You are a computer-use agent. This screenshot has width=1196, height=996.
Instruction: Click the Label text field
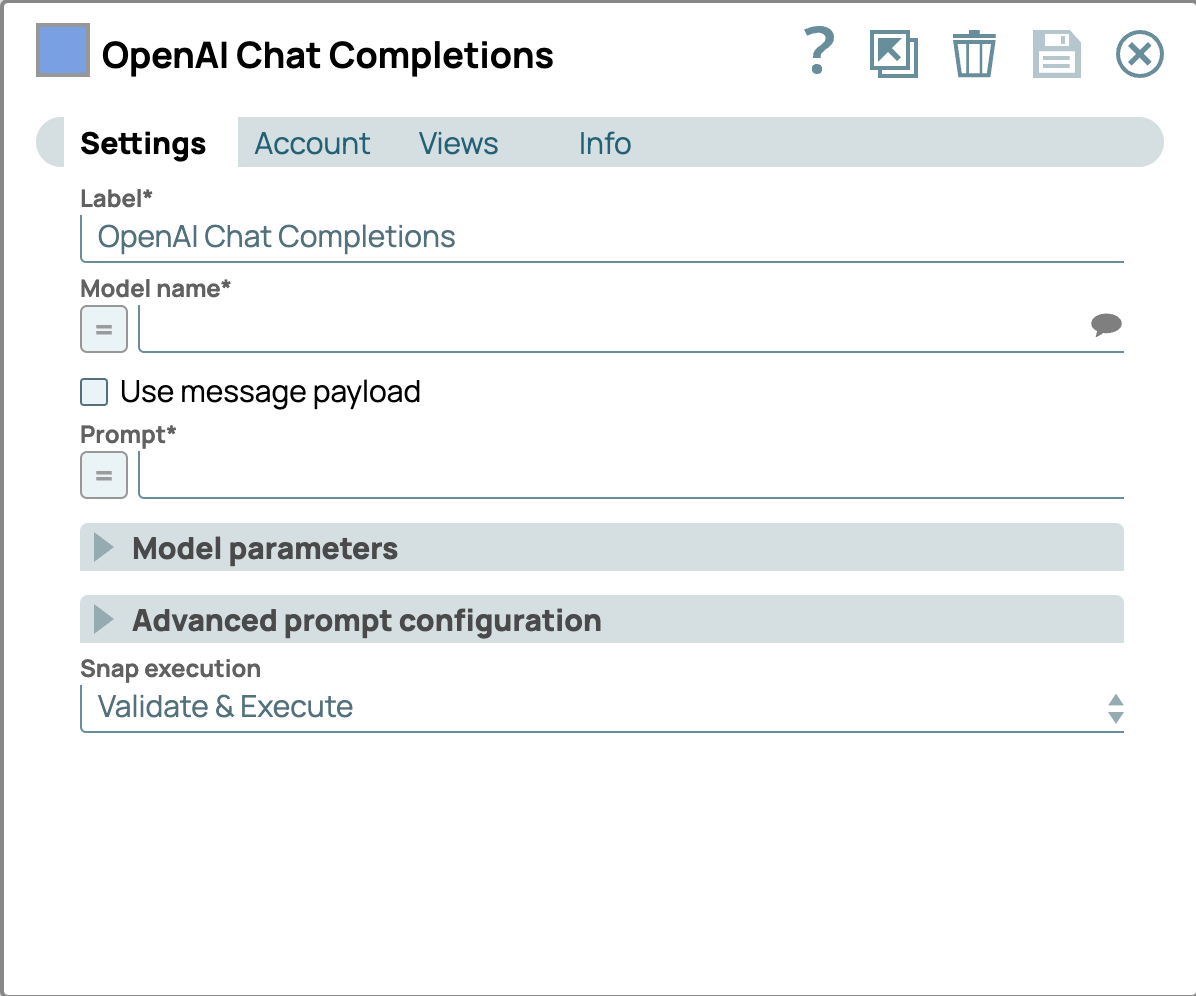(600, 237)
